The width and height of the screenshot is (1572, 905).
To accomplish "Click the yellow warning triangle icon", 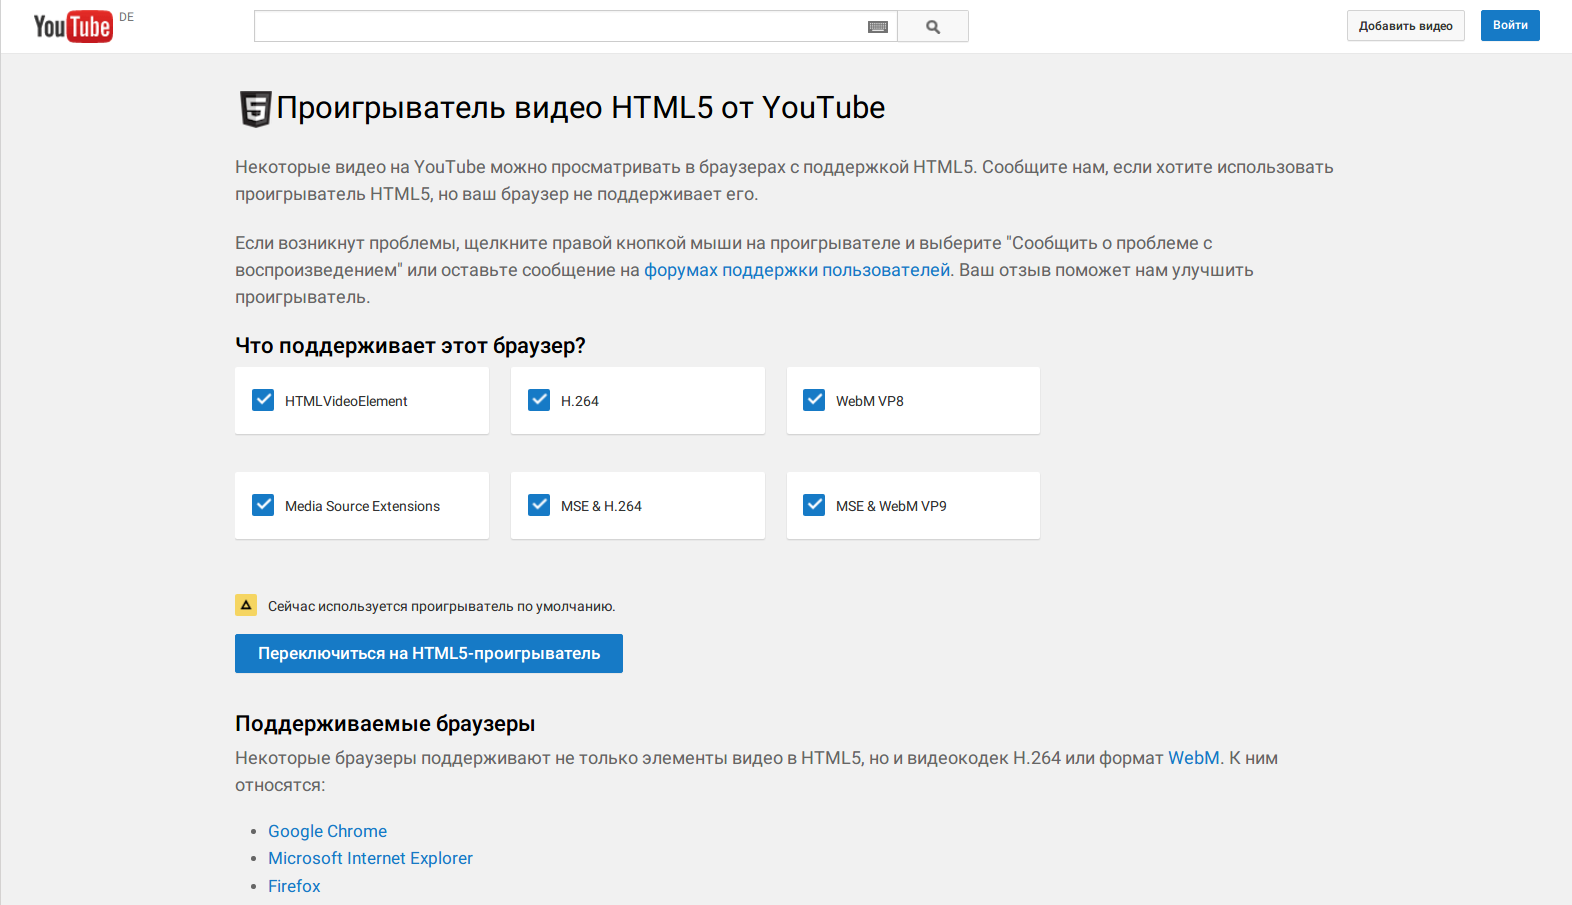I will [246, 605].
